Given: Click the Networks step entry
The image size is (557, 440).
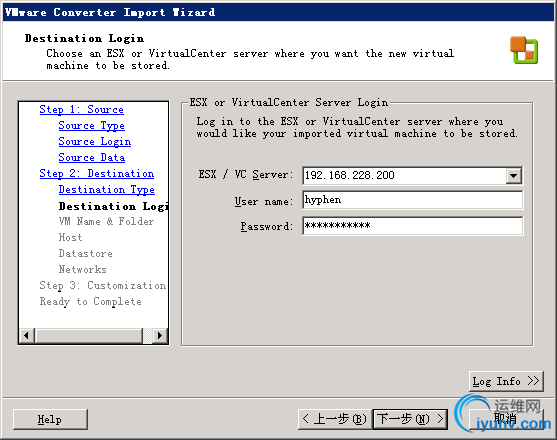Looking at the screenshot, I should tap(82, 269).
